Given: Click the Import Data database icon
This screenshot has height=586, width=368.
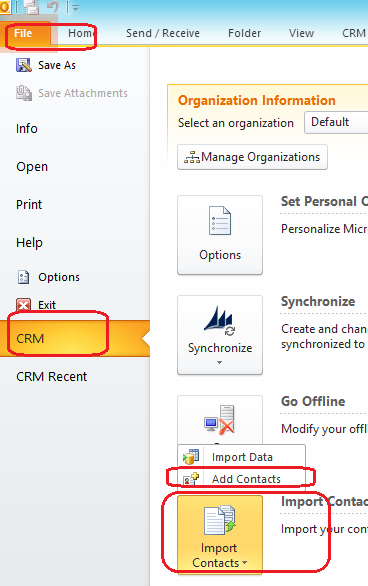Looking at the screenshot, I should click(x=191, y=457).
